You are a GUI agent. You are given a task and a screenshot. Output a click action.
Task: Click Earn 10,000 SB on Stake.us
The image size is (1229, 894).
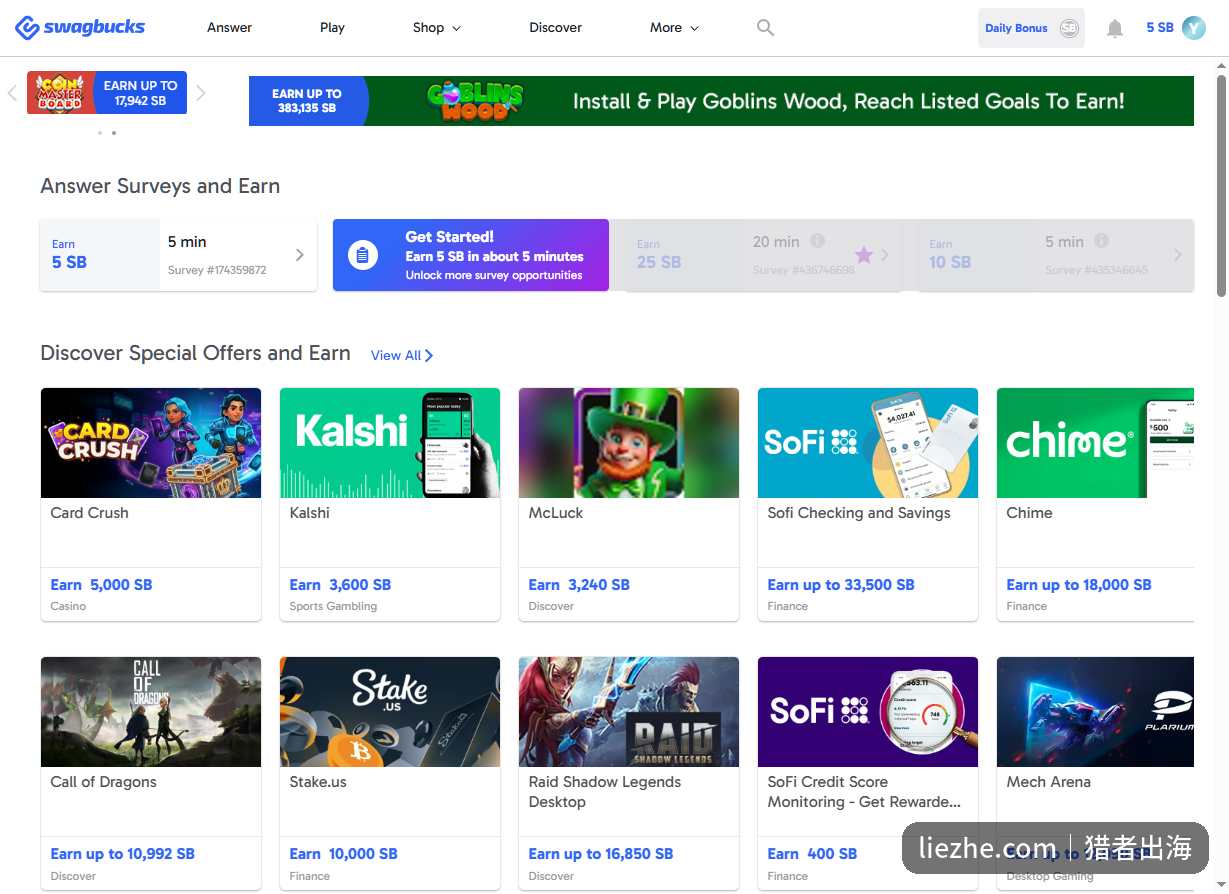coord(343,854)
